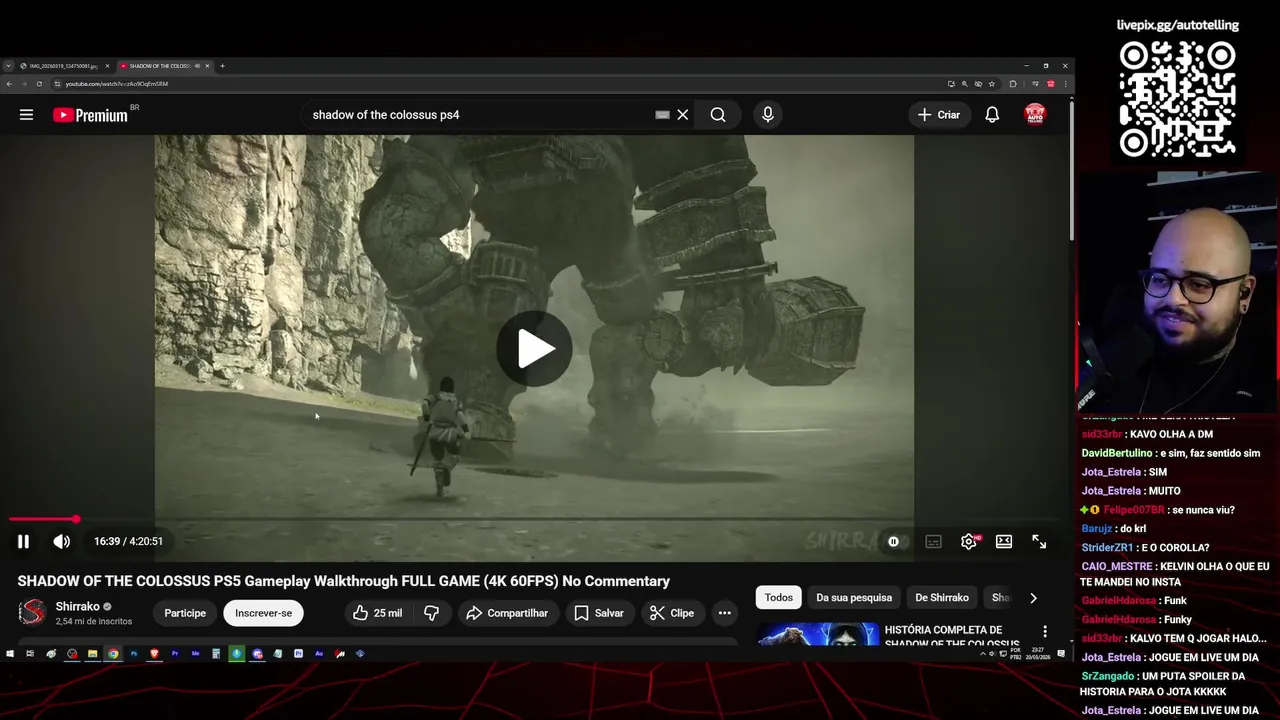Image resolution: width=1280 pixels, height=720 pixels.
Task: Open the Windows Start menu
Action: click(x=9, y=654)
